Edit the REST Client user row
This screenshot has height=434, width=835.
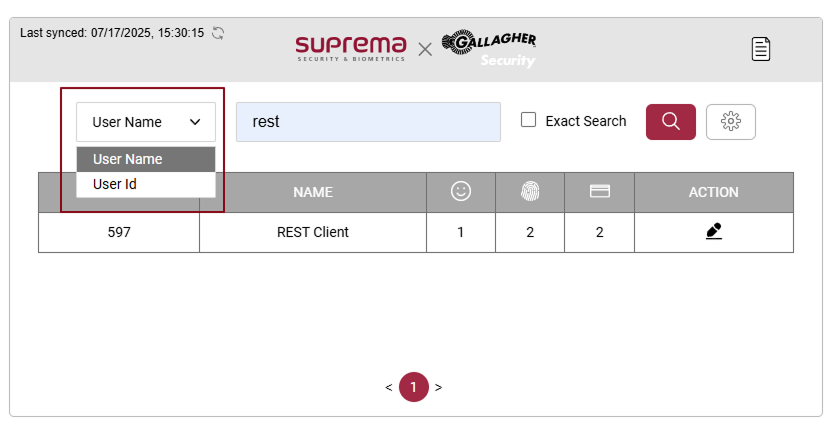714,232
